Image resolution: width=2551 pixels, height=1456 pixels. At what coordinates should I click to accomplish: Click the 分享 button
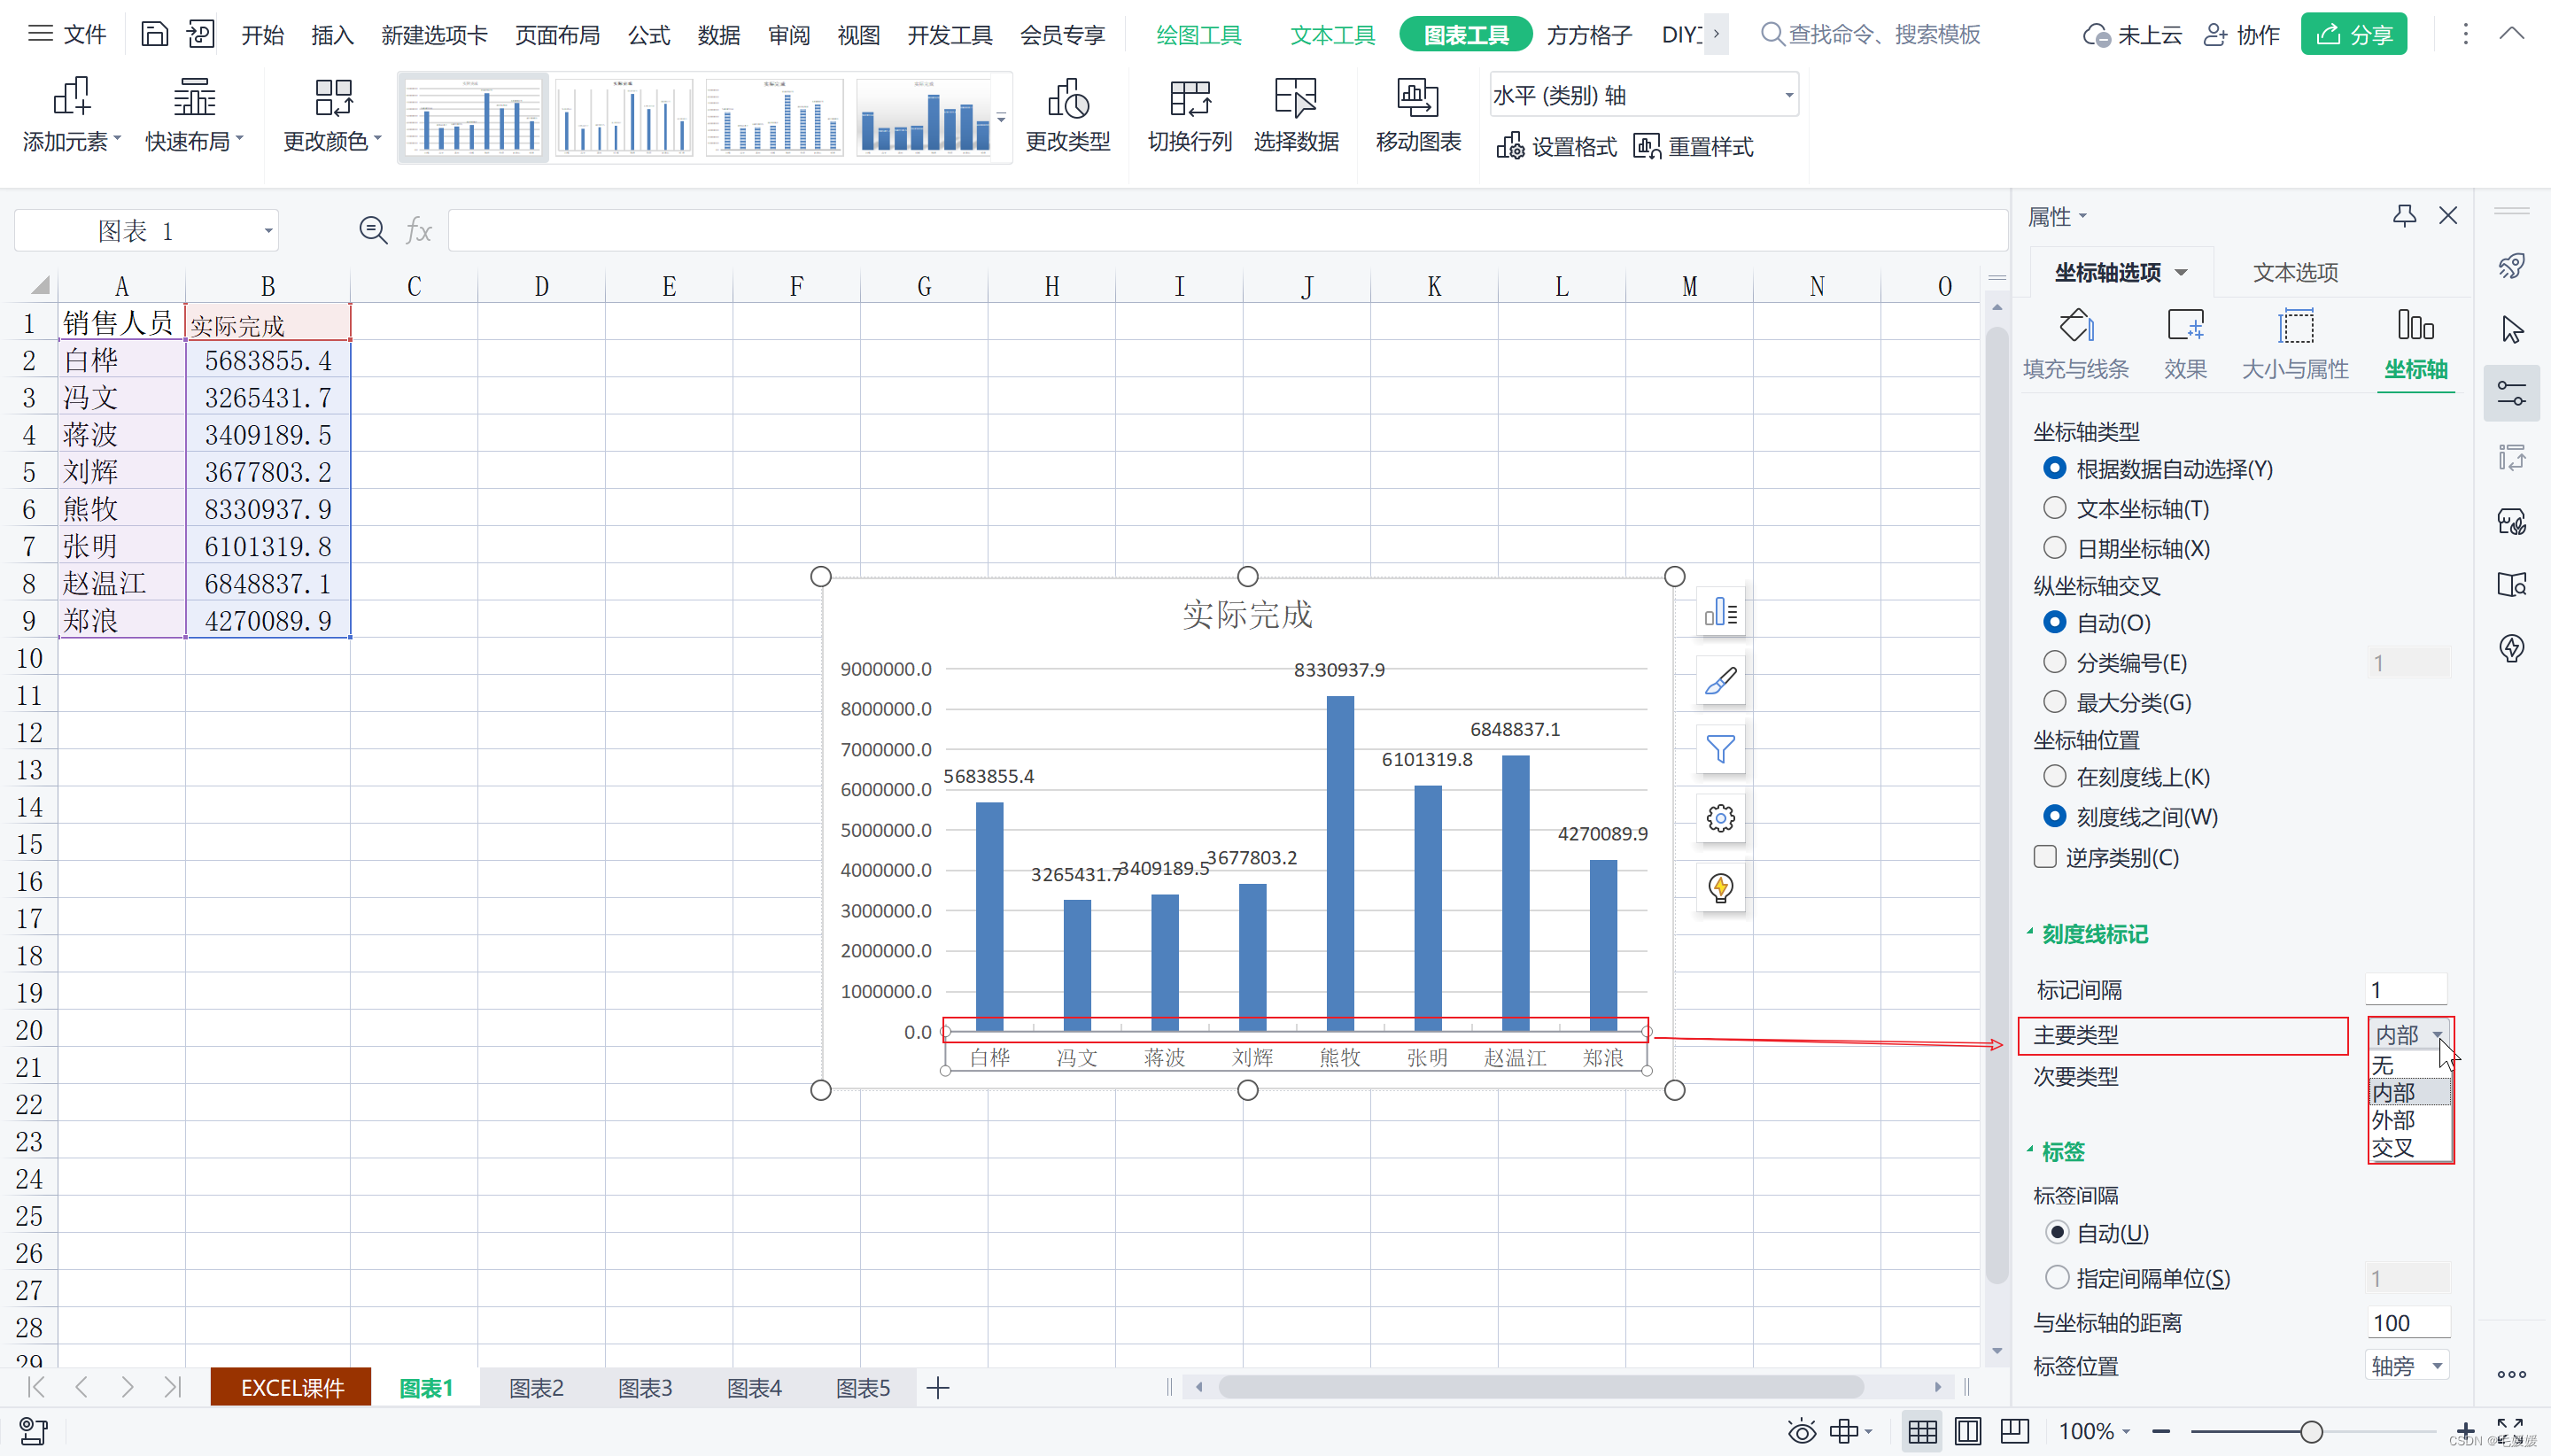(x=2353, y=34)
